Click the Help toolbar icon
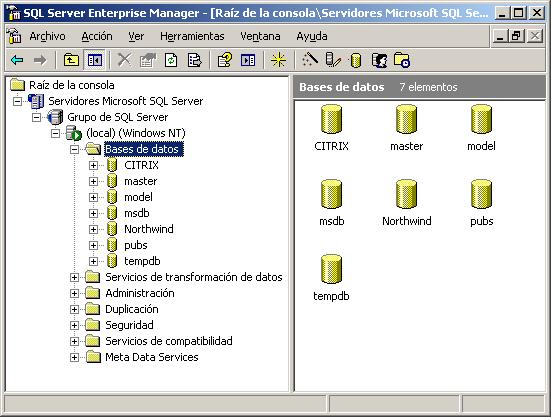This screenshot has width=551, height=417. coord(224,60)
